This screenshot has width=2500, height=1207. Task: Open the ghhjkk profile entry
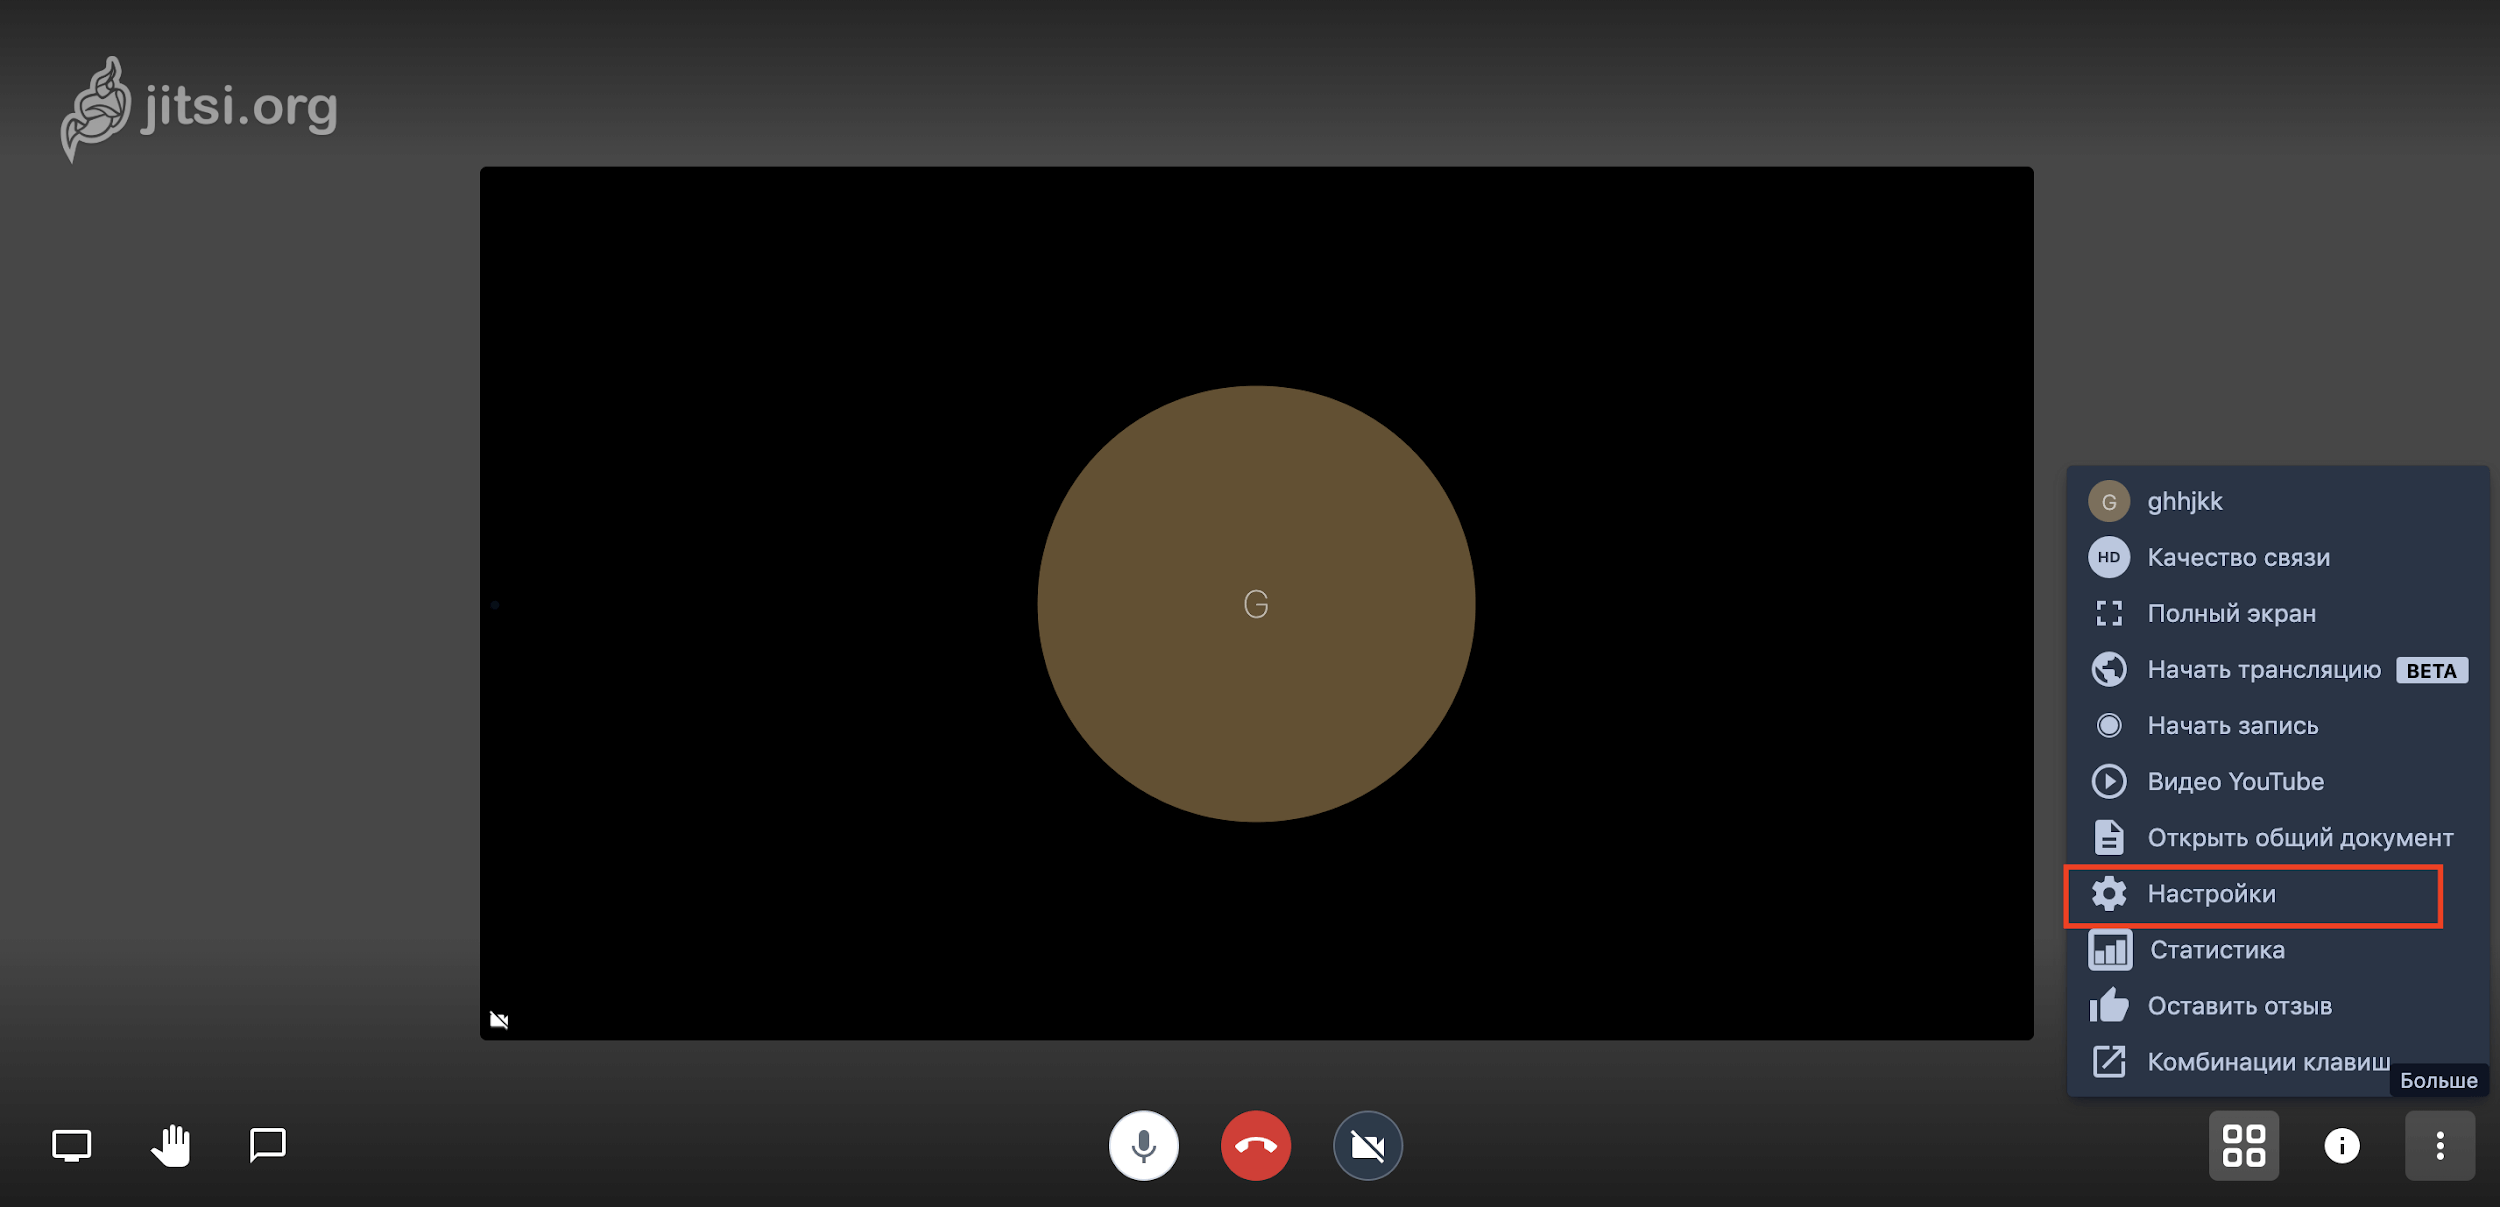coord(2184,501)
